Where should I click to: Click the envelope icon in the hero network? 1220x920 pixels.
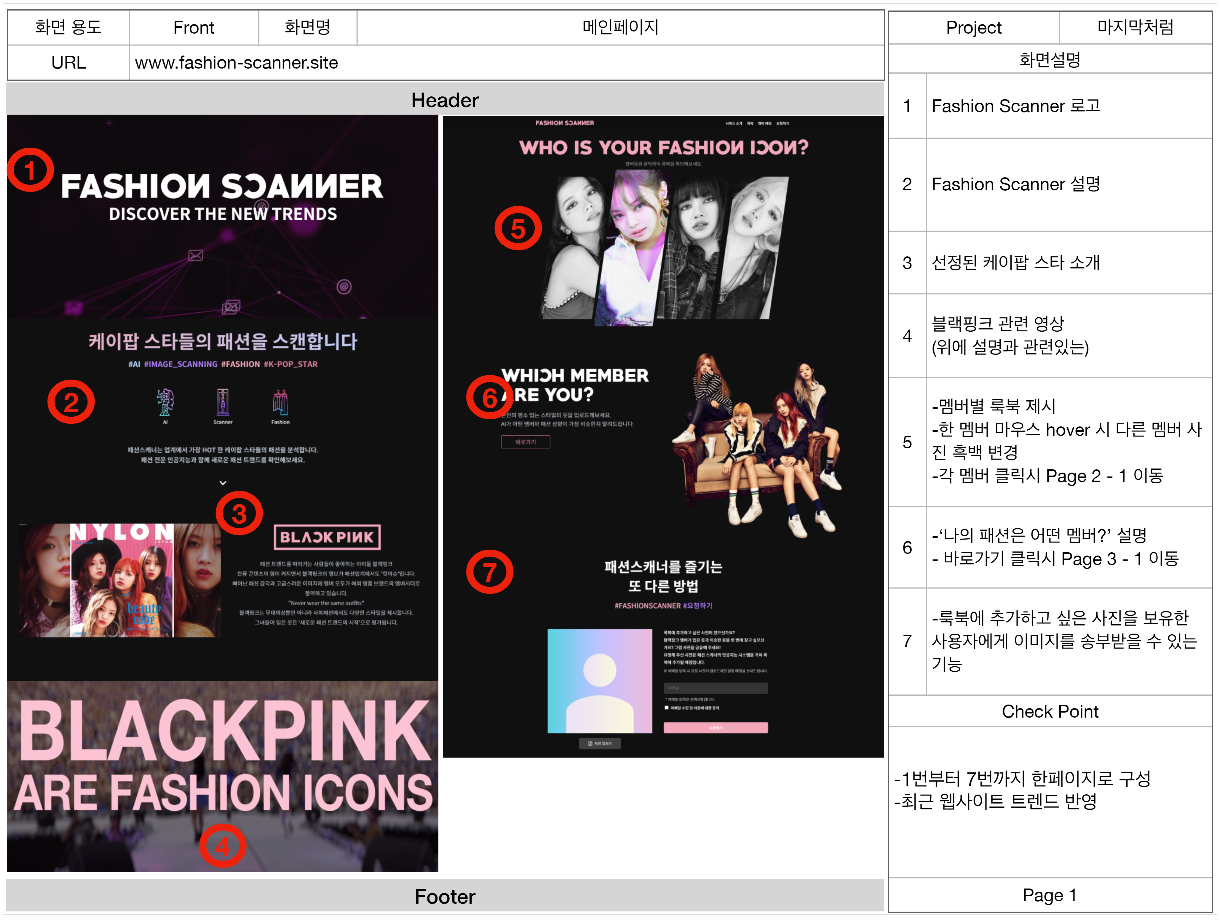tap(195, 256)
